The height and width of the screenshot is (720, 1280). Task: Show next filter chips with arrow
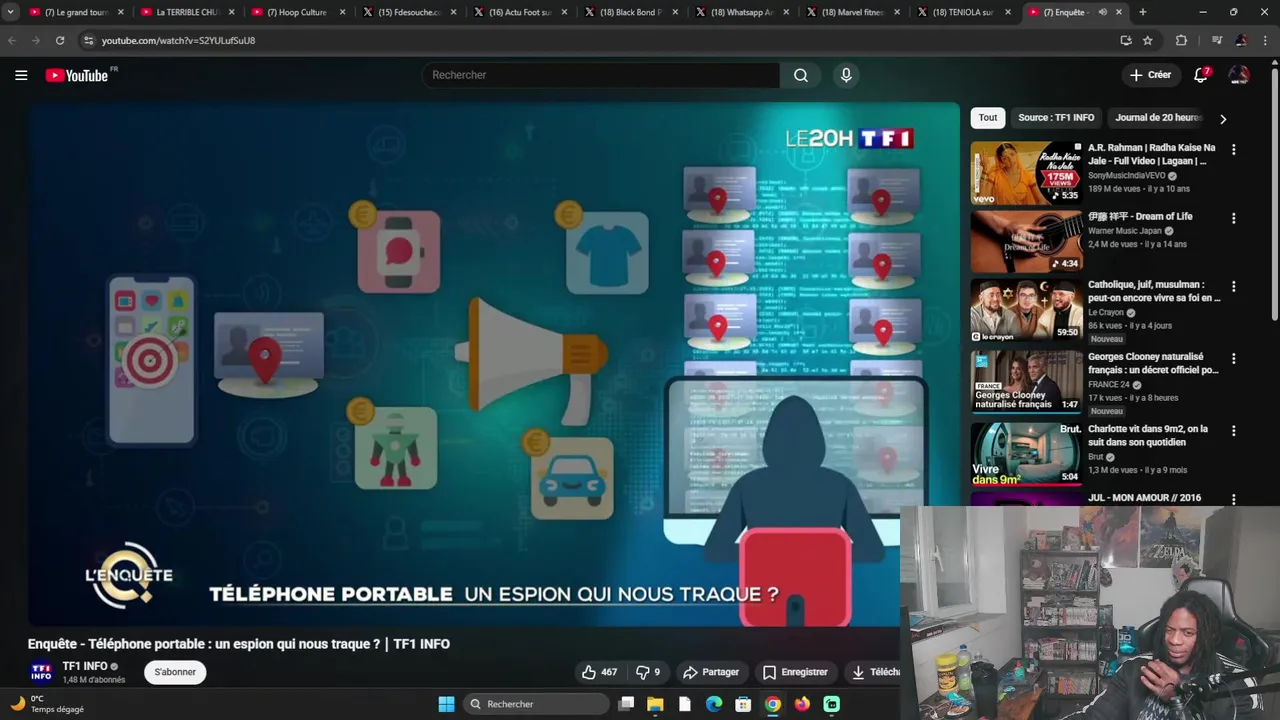pyautogui.click(x=1222, y=118)
